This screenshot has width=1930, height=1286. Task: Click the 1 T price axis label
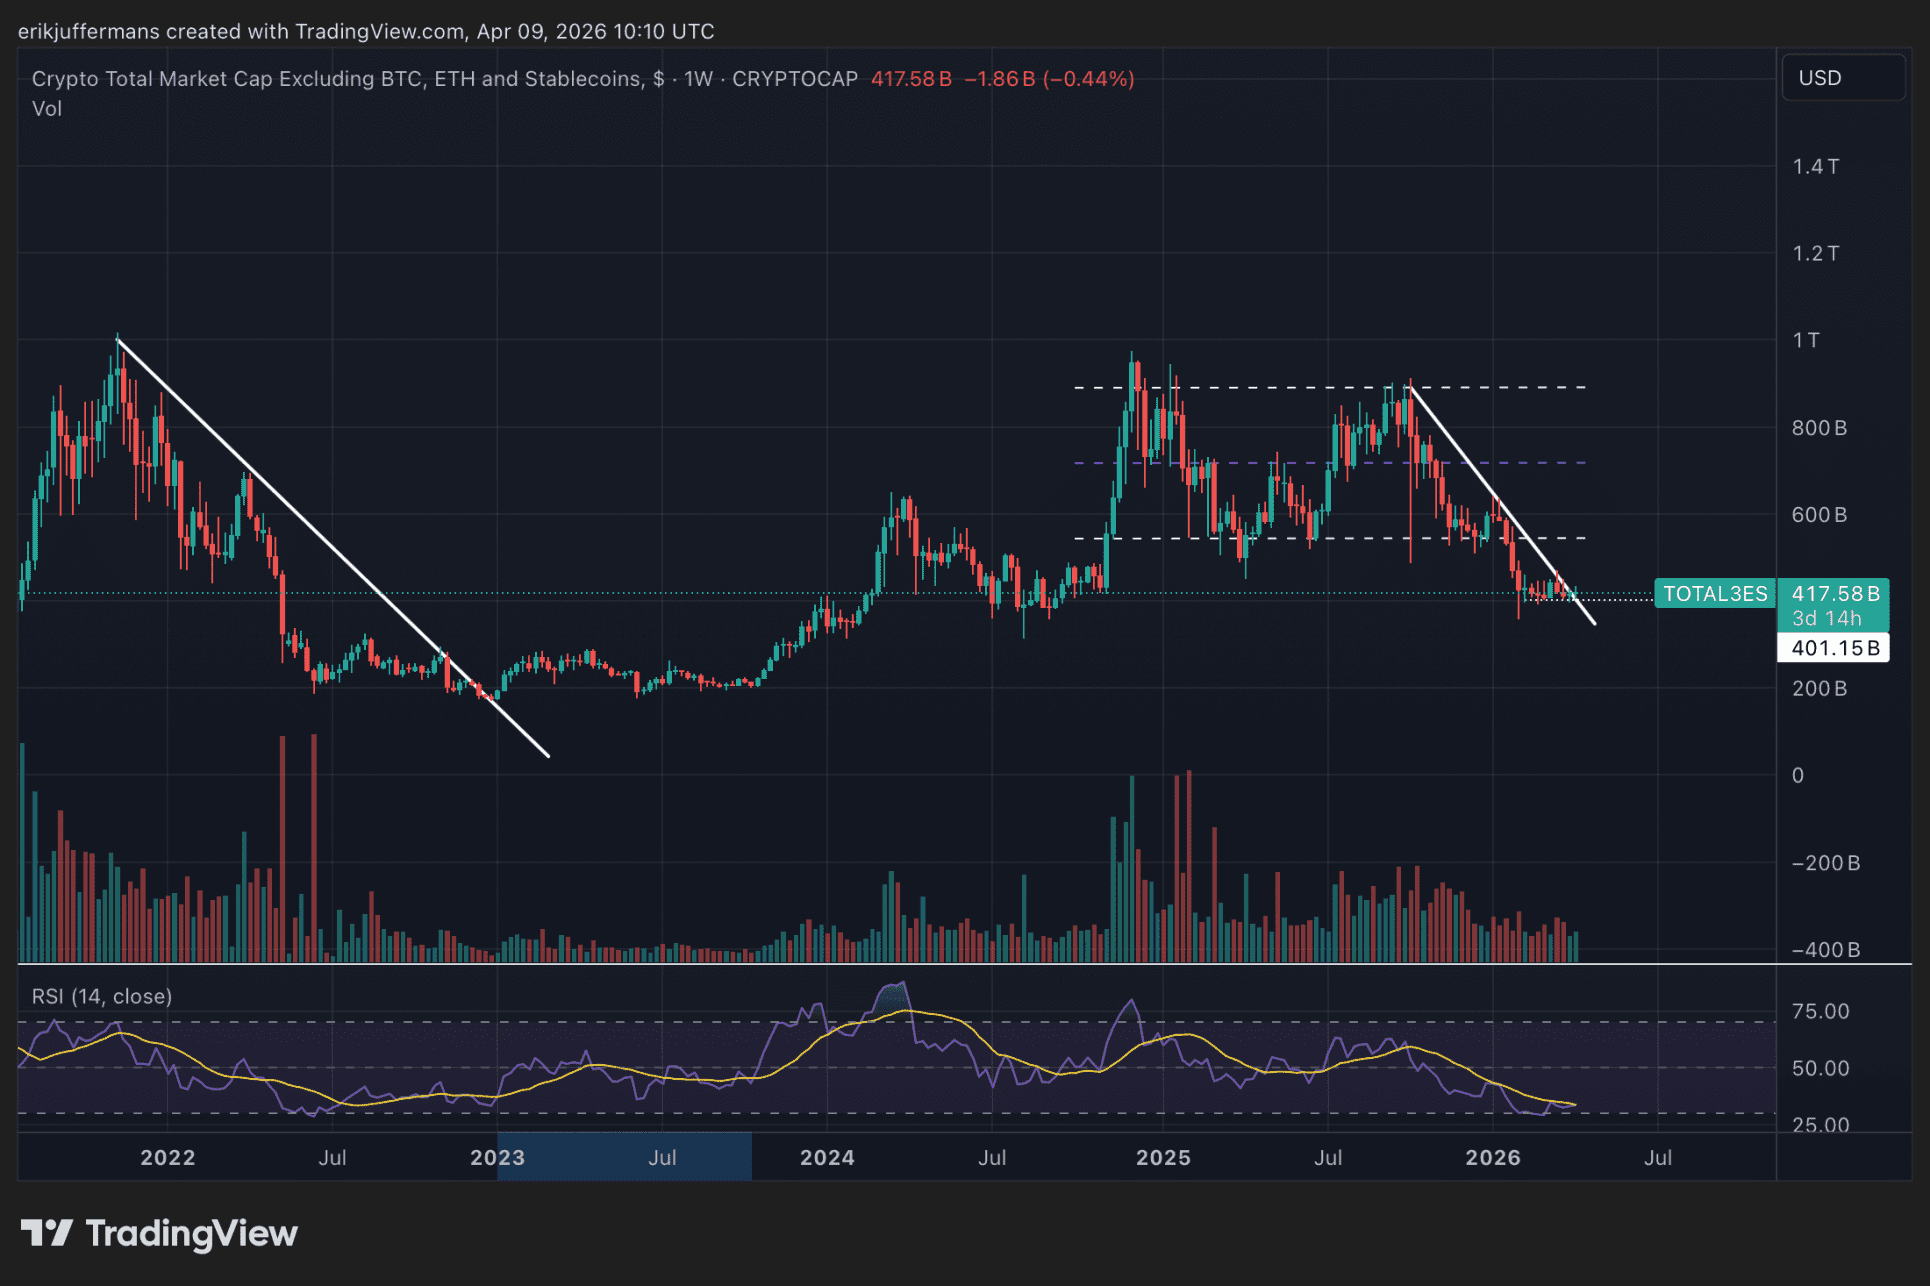click(x=1805, y=340)
